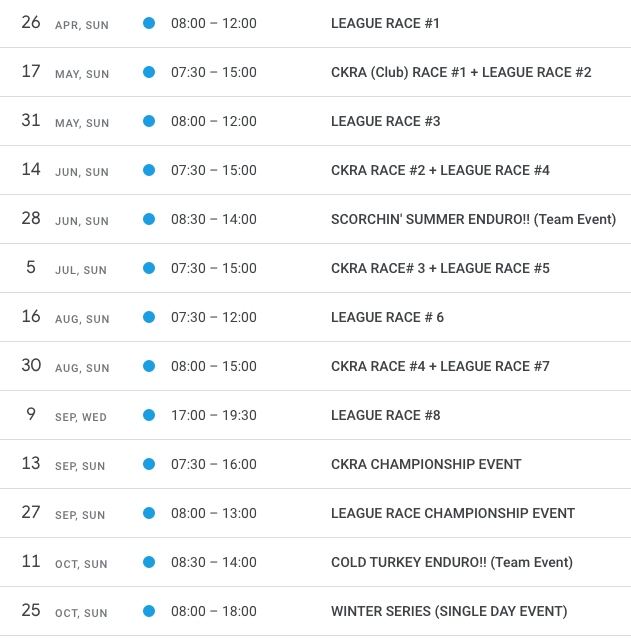Click the 08:00 – 15:00 time on 30 Aug
The width and height of the screenshot is (631, 642).
point(214,366)
